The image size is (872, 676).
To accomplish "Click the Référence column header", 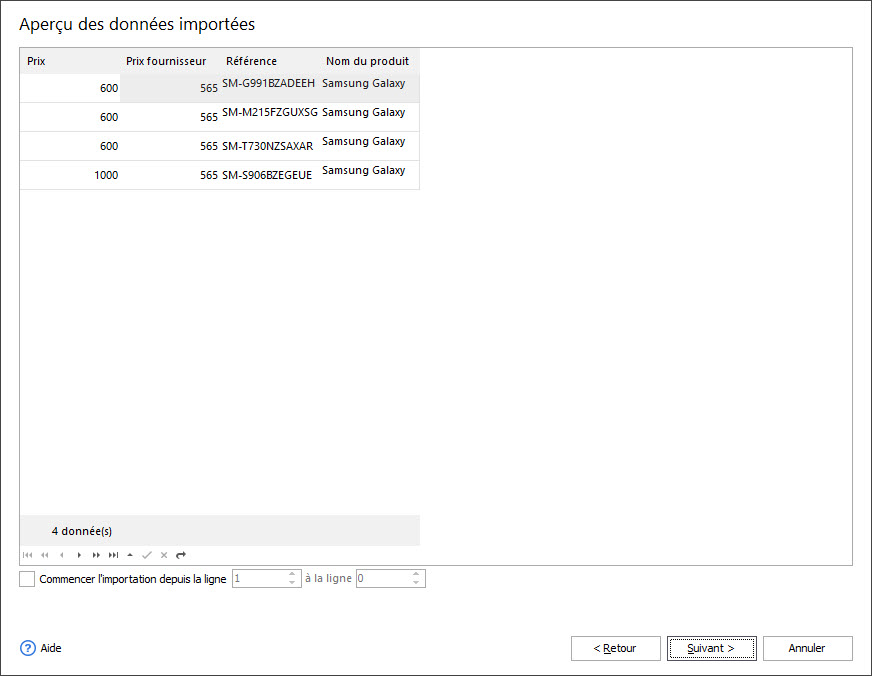I will click(x=270, y=61).
